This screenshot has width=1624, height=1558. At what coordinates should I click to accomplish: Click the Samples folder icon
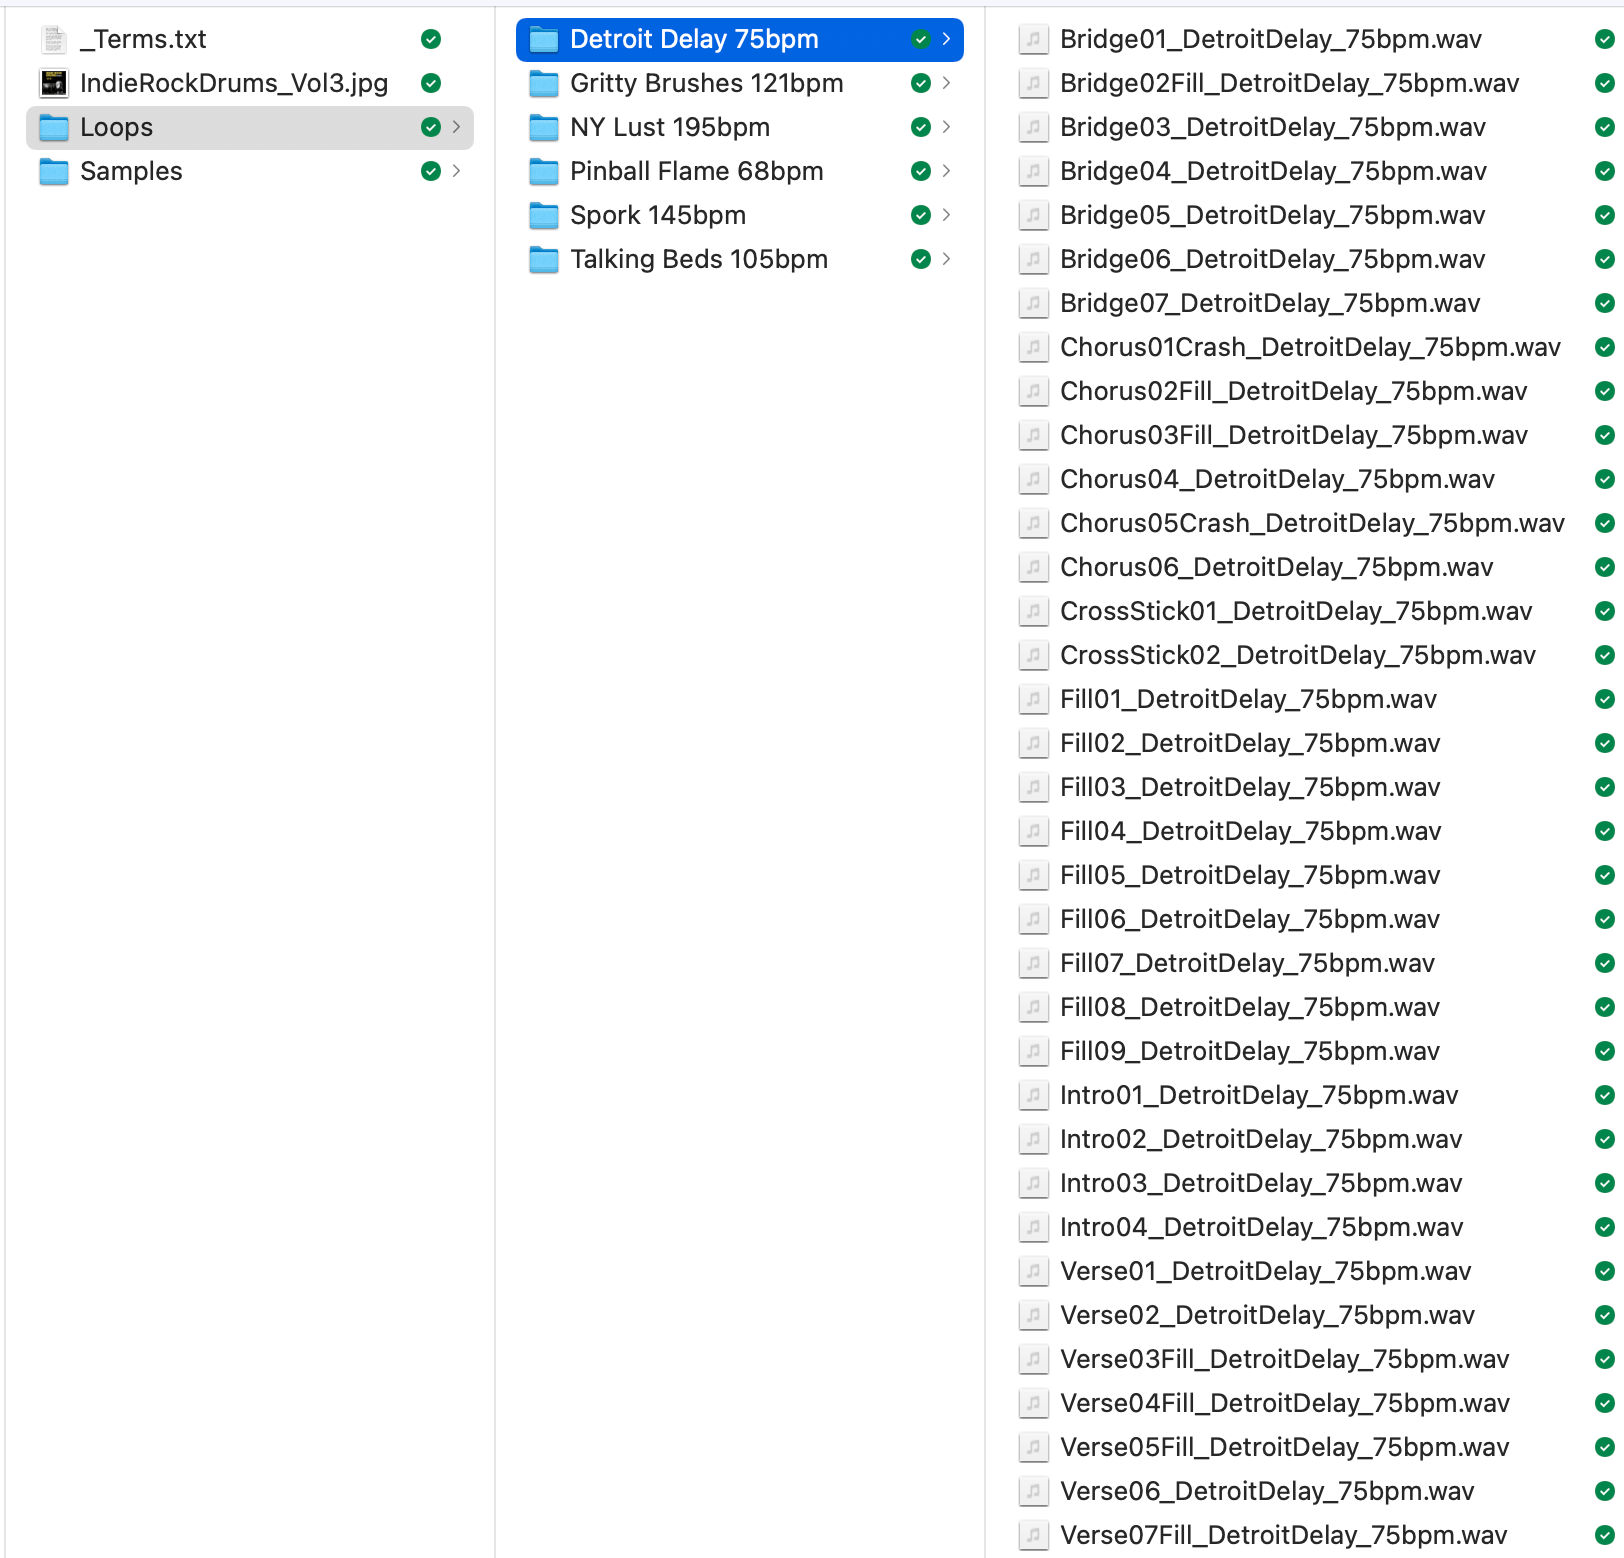point(54,171)
